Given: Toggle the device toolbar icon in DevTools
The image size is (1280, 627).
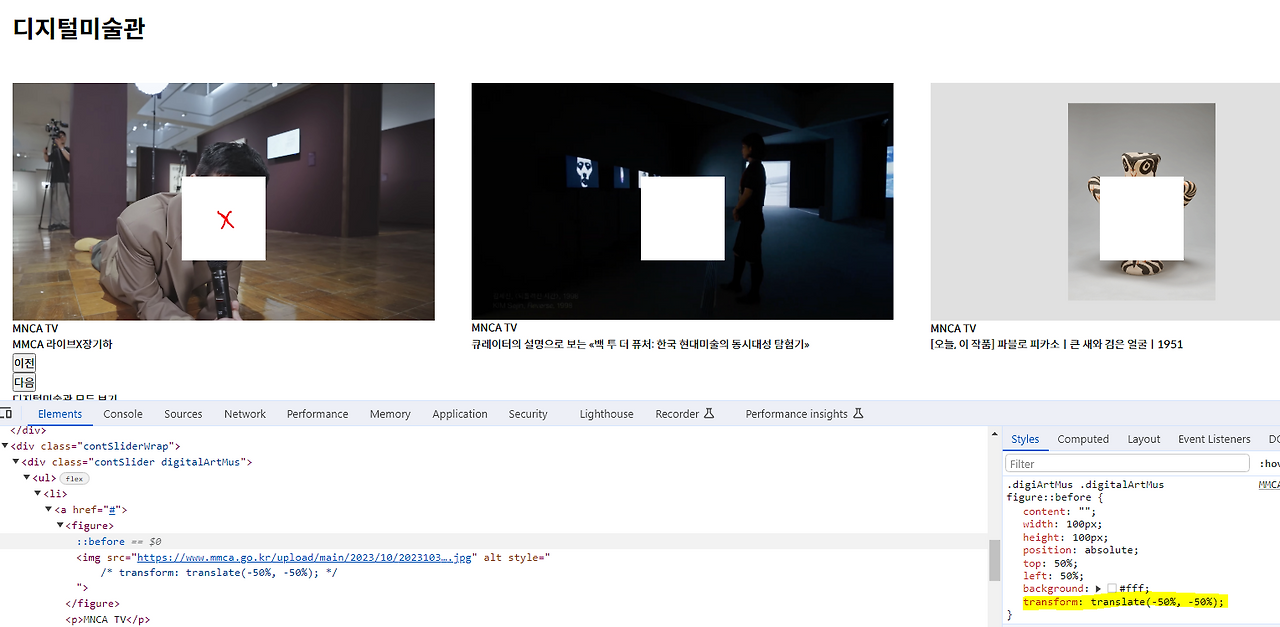Looking at the screenshot, I should click(x=6, y=414).
